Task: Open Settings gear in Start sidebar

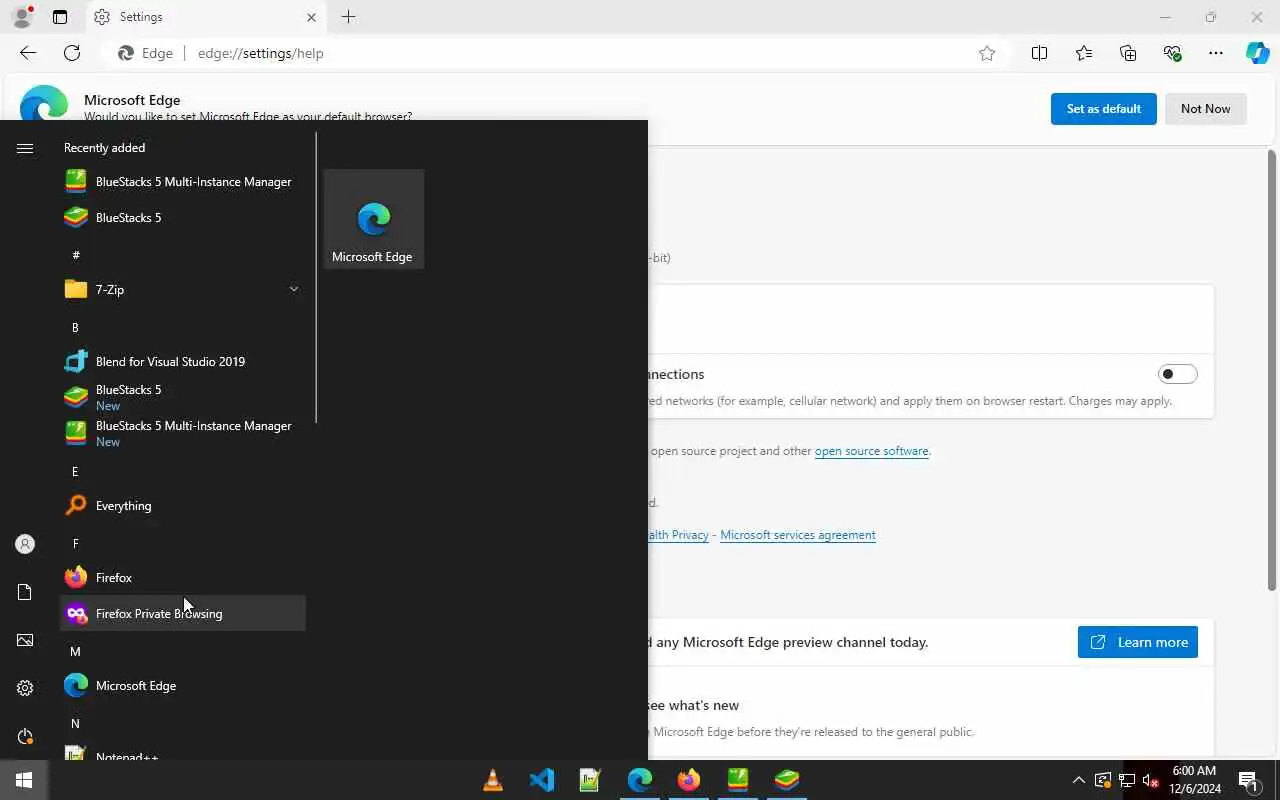Action: coord(25,688)
